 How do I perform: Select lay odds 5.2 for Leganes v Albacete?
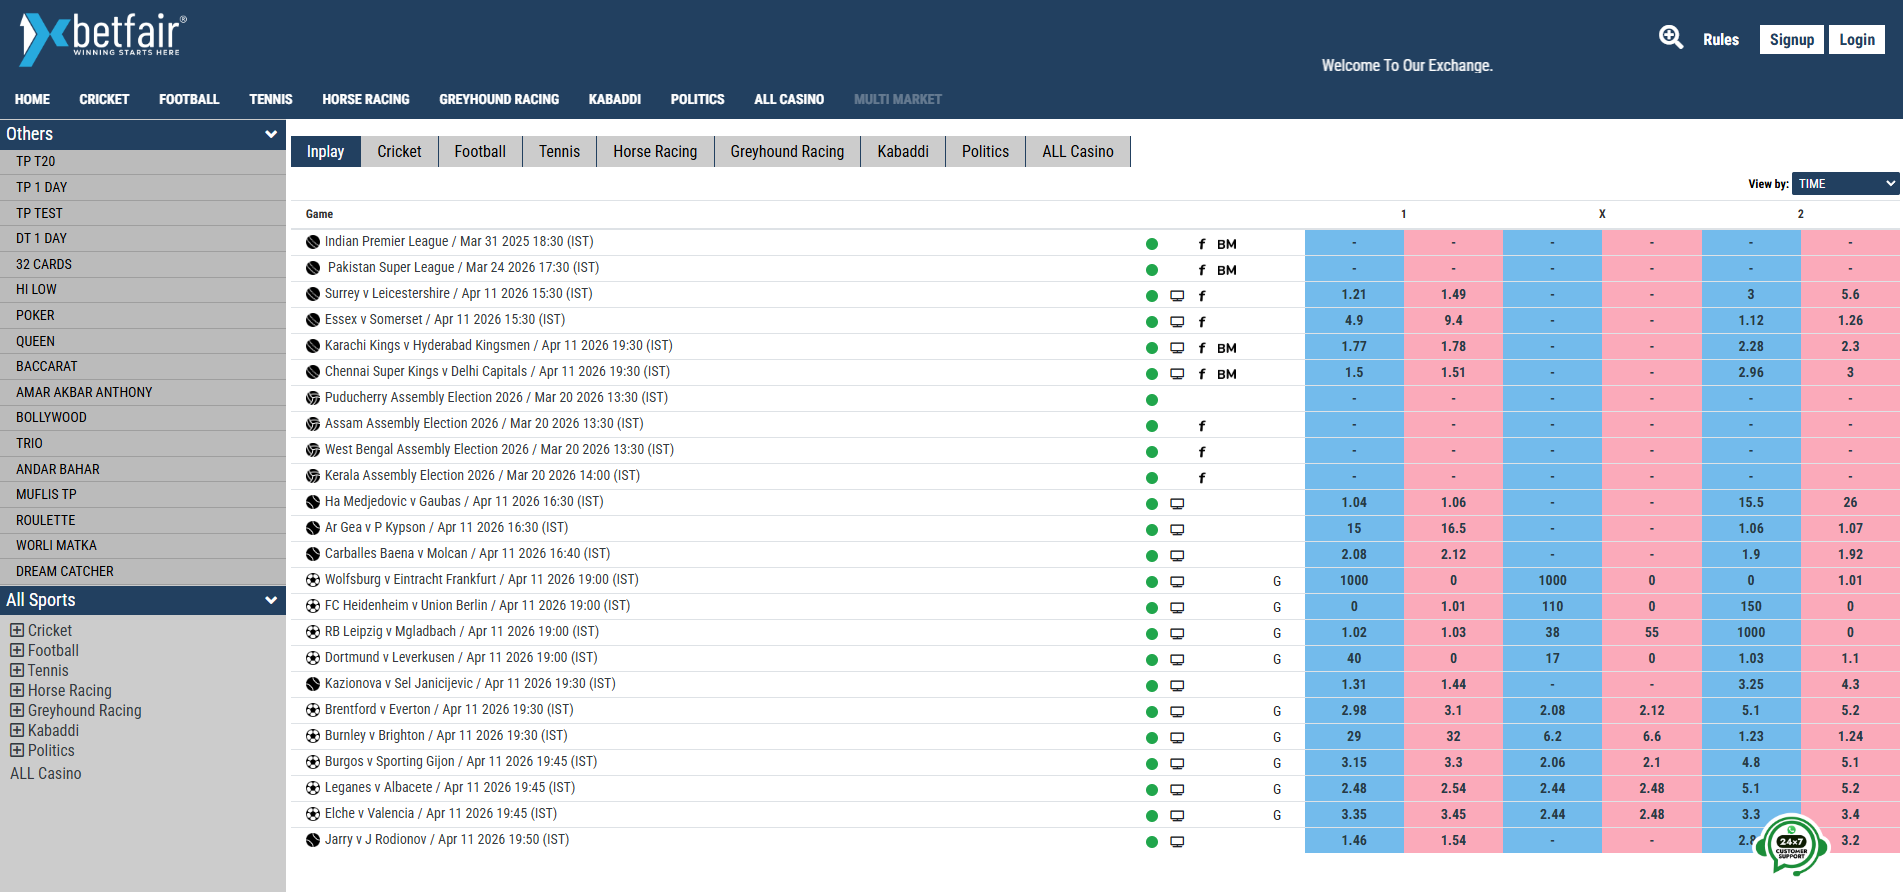(x=1850, y=788)
